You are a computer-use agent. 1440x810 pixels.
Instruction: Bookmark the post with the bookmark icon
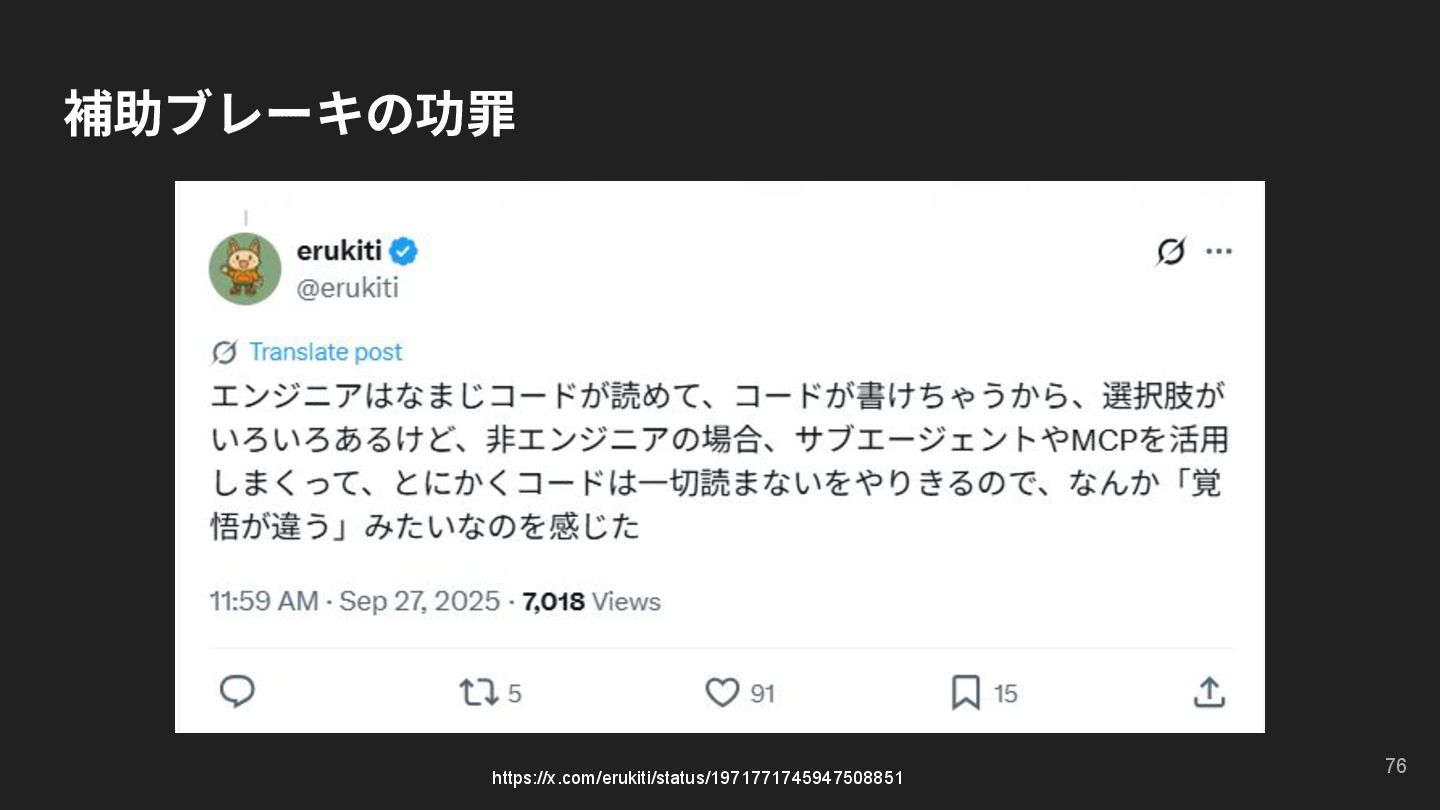pos(965,692)
